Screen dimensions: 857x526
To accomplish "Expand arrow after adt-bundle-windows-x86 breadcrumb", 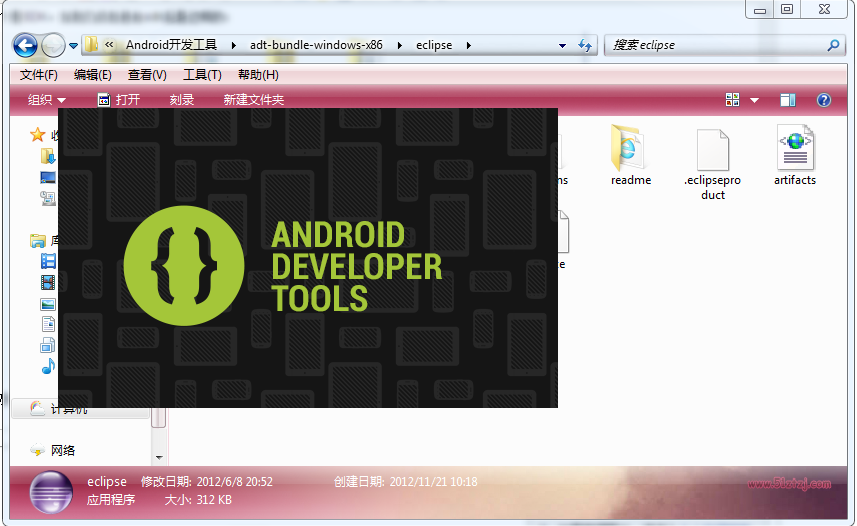I will [x=400, y=45].
